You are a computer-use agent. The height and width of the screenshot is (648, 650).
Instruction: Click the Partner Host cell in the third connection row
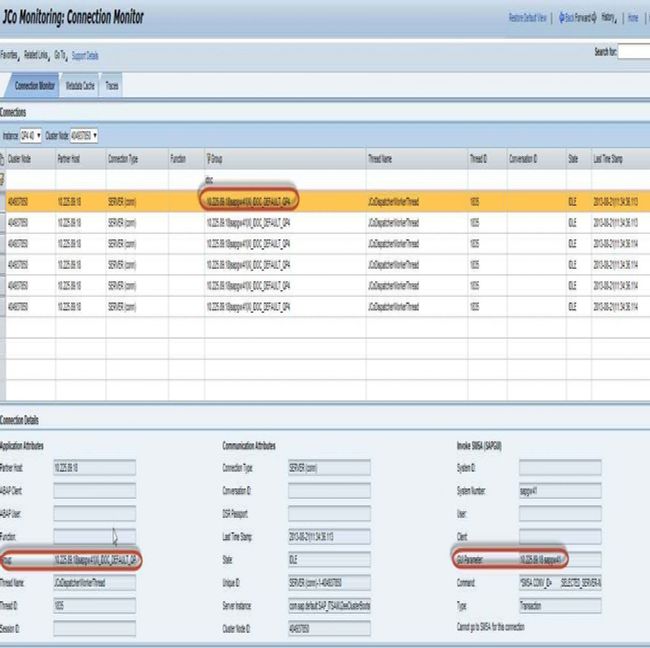pos(69,244)
